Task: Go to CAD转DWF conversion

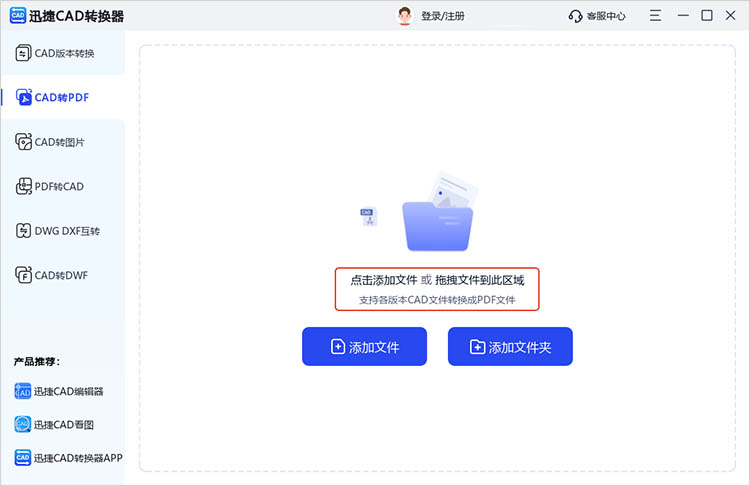Action: pos(62,275)
